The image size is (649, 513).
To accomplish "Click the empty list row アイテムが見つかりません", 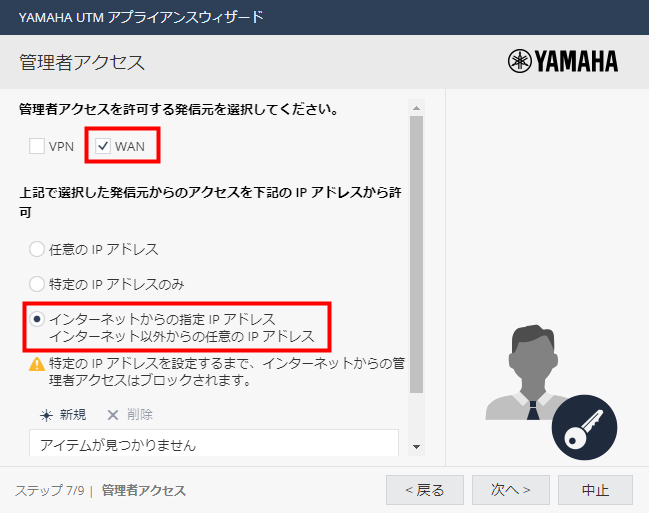I will [x=214, y=444].
